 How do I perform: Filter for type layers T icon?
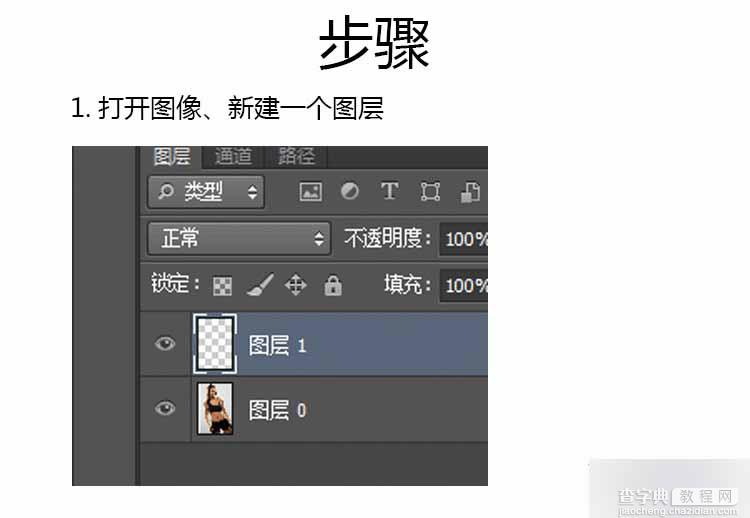(389, 191)
